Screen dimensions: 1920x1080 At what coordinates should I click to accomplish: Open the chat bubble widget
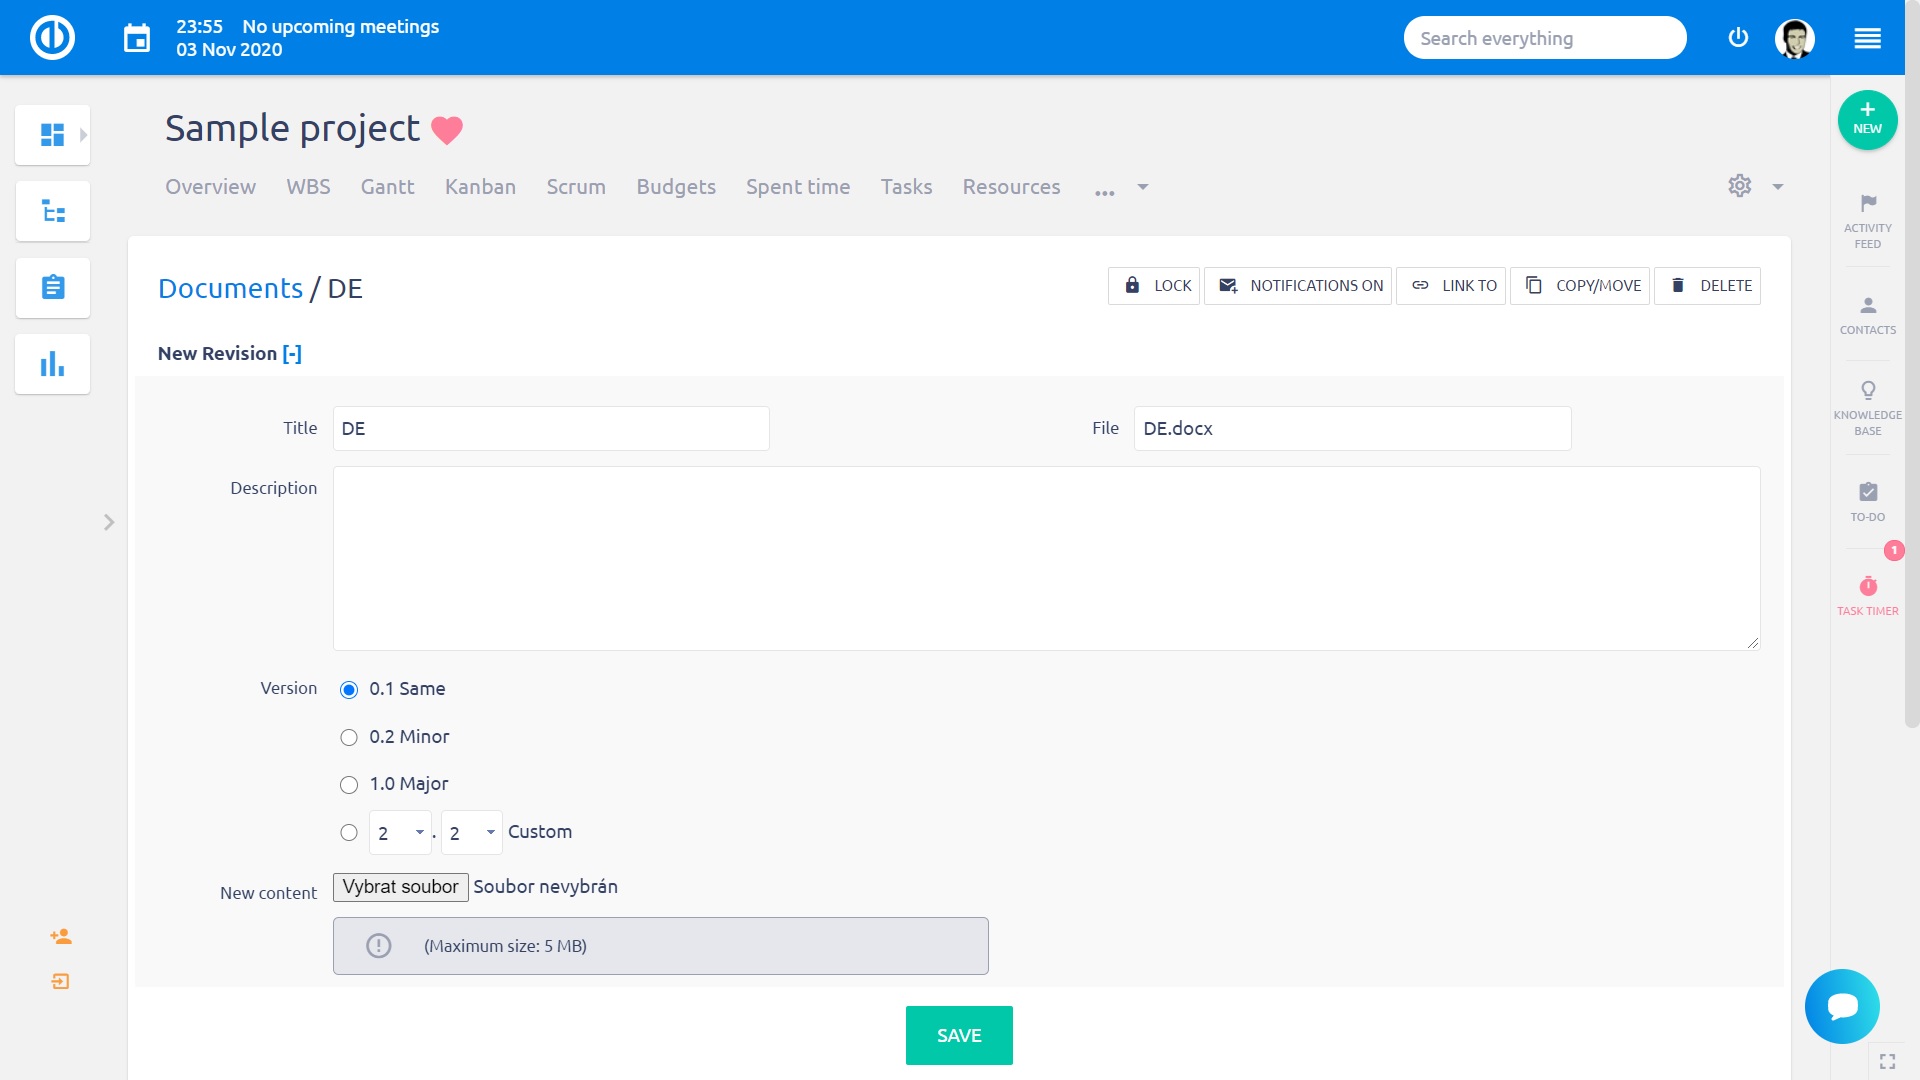(1843, 1005)
